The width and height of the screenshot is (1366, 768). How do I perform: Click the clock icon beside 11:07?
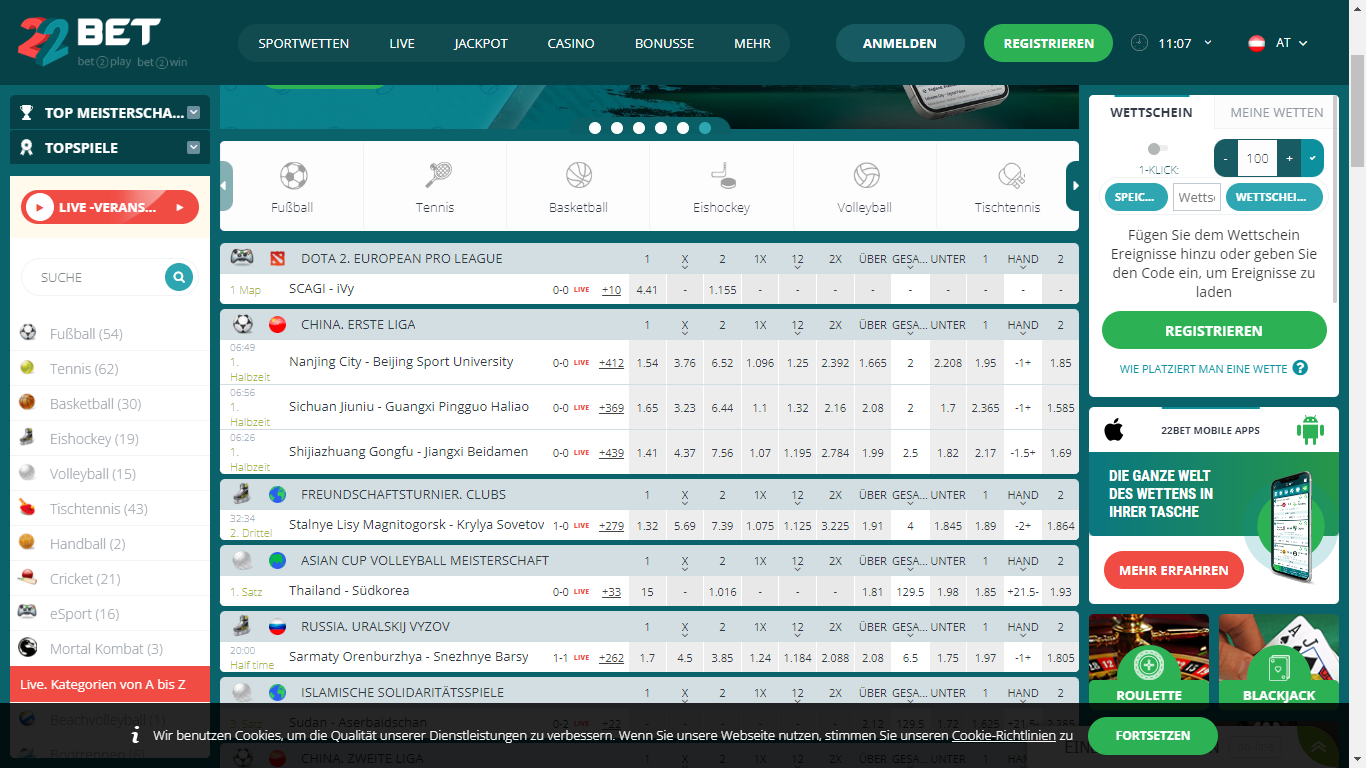point(1139,43)
